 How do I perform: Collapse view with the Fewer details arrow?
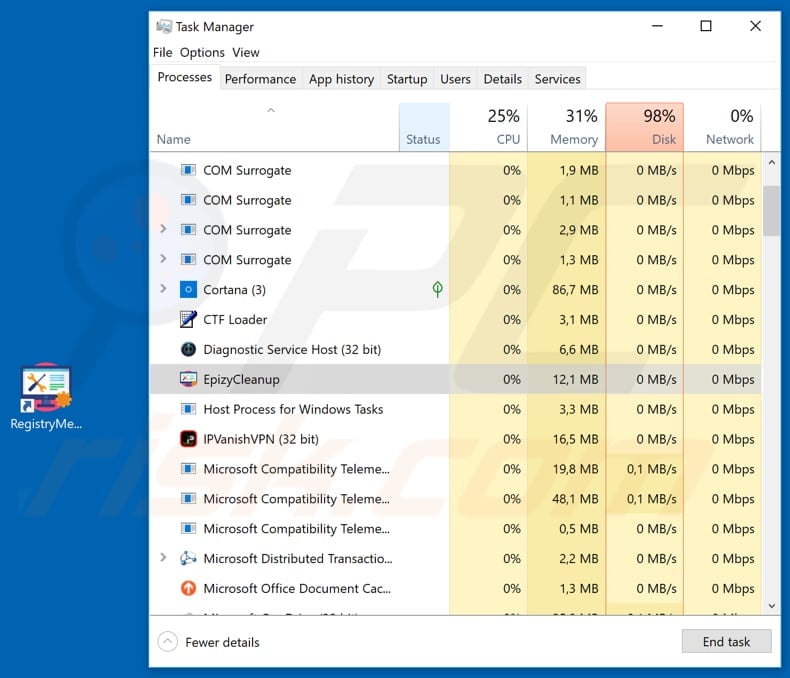[168, 642]
